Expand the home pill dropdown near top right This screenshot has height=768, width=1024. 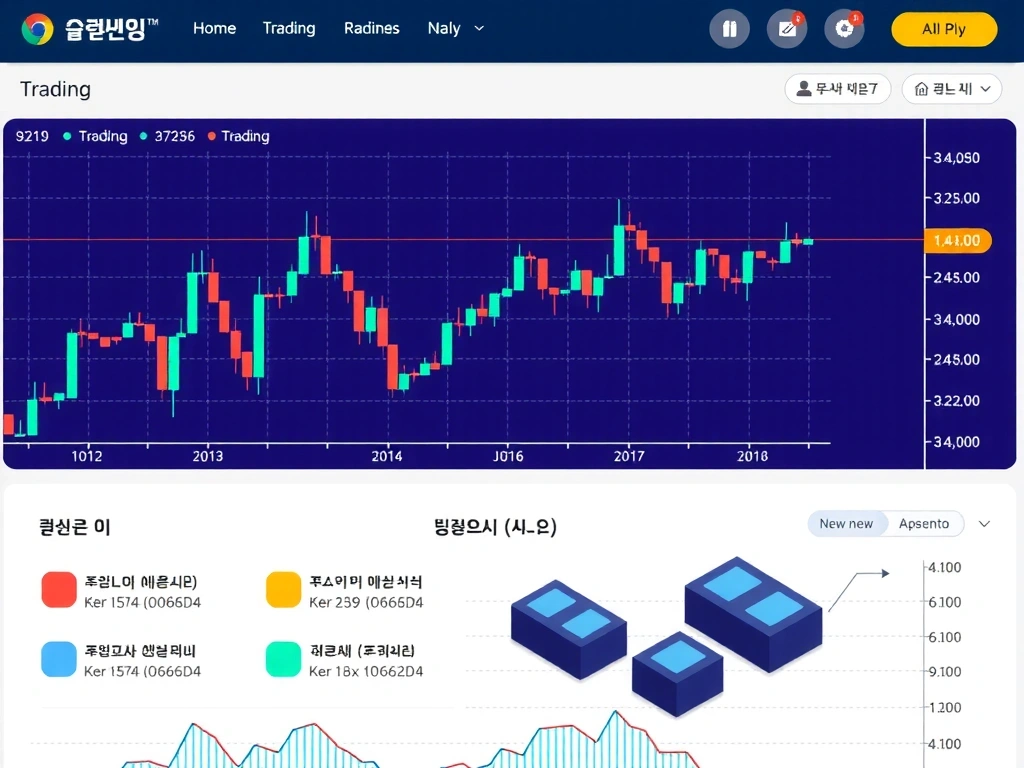click(x=985, y=89)
